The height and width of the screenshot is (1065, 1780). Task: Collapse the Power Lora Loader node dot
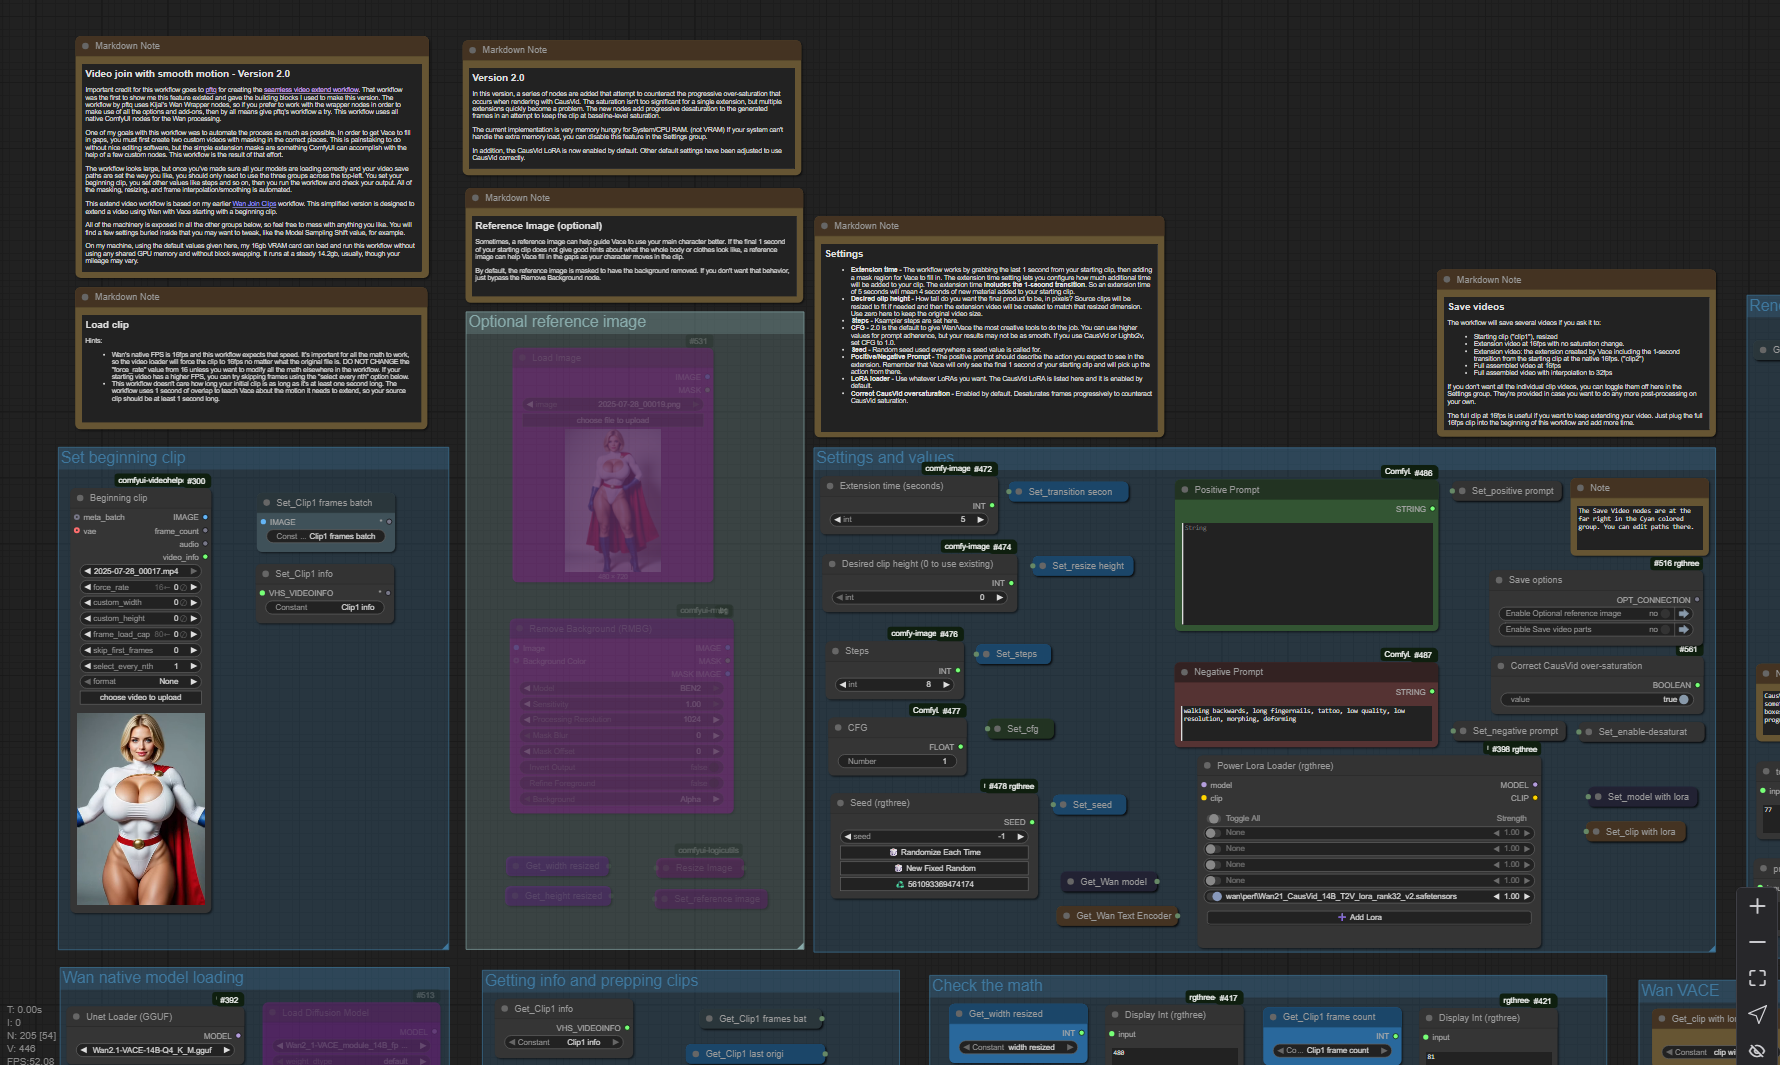tap(1207, 766)
